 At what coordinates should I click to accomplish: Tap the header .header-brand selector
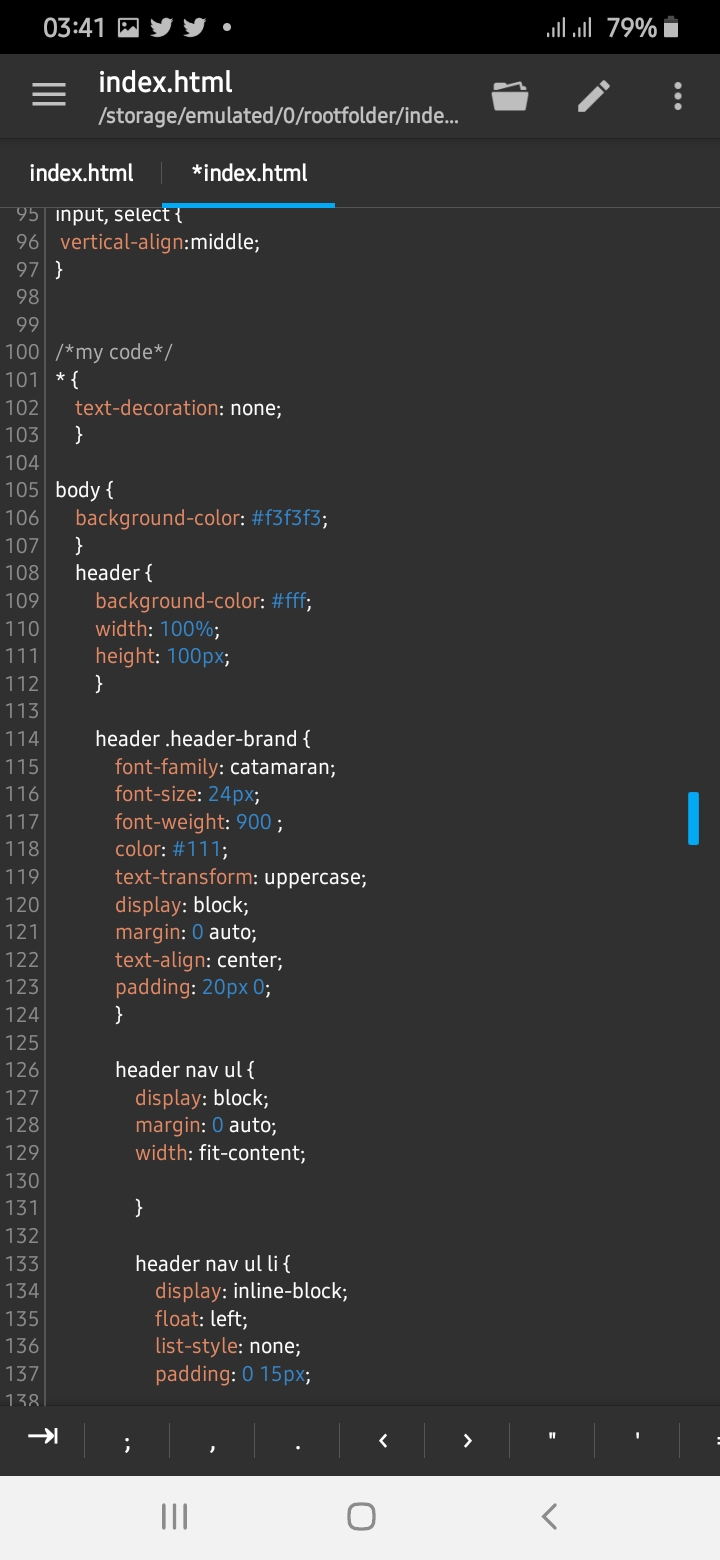click(203, 739)
